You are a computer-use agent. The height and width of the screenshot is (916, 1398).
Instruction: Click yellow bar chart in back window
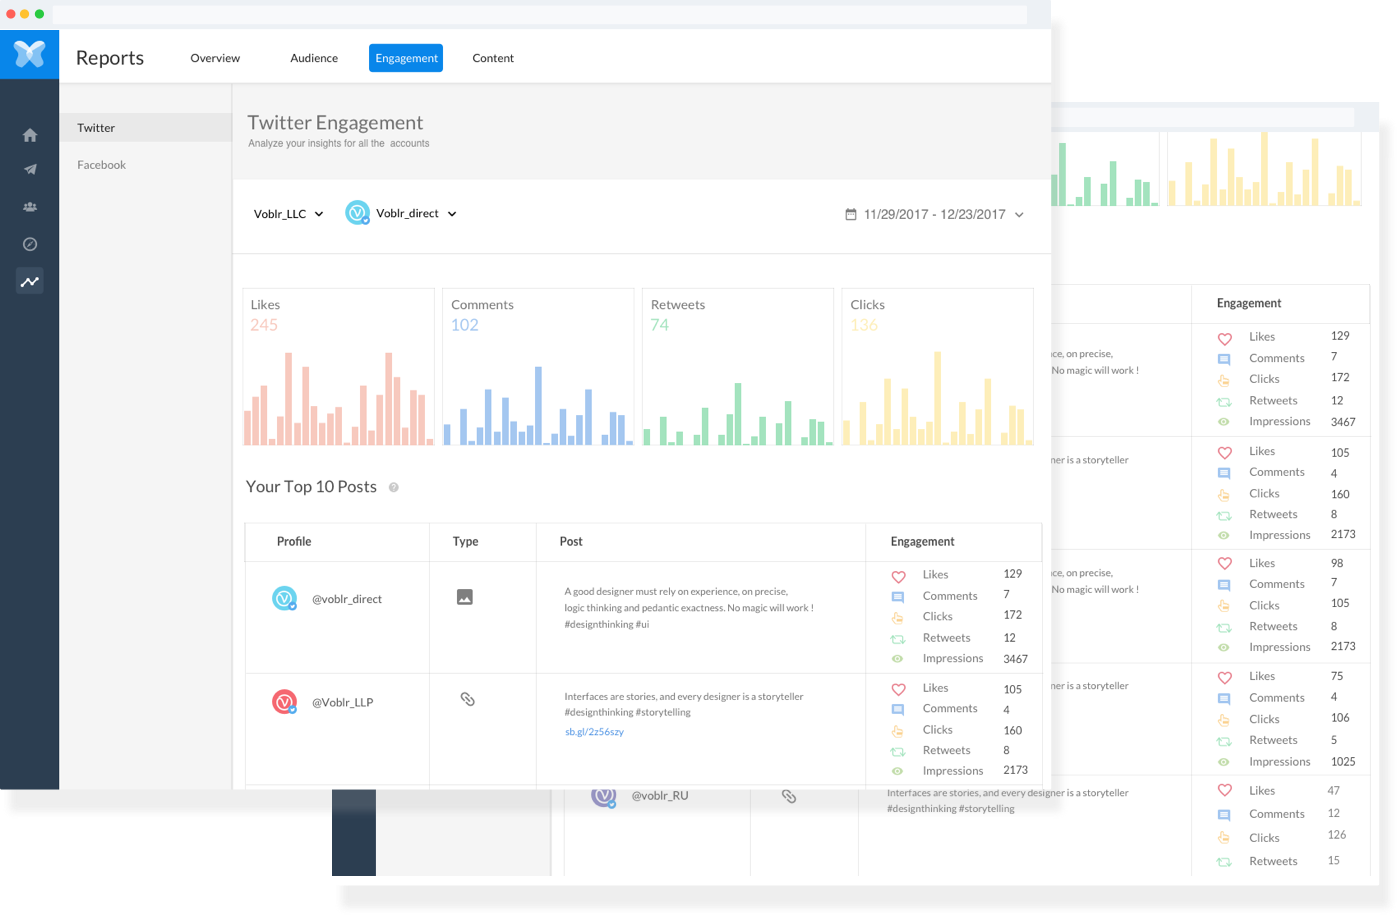pos(1264,170)
